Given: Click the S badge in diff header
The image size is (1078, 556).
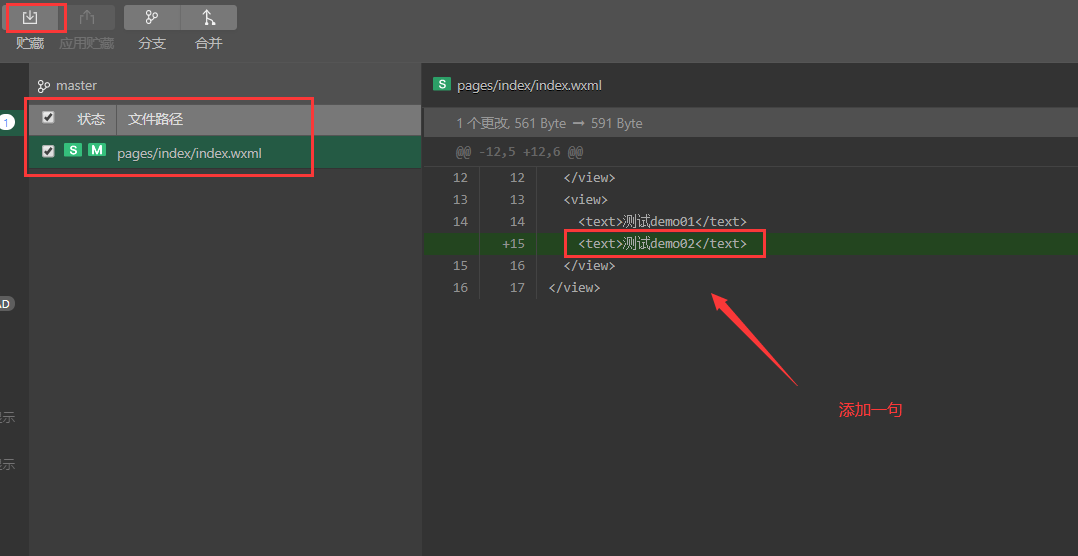Looking at the screenshot, I should (x=441, y=85).
